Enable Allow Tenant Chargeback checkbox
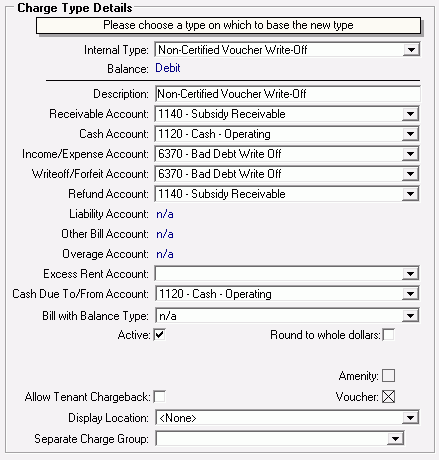 (x=159, y=397)
